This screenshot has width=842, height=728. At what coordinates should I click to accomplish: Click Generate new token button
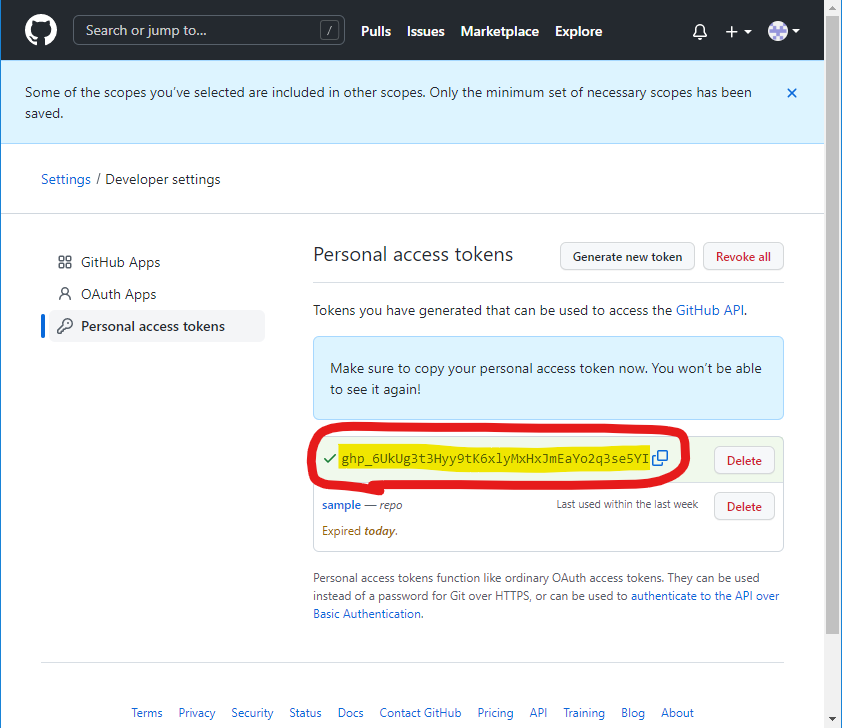[627, 257]
